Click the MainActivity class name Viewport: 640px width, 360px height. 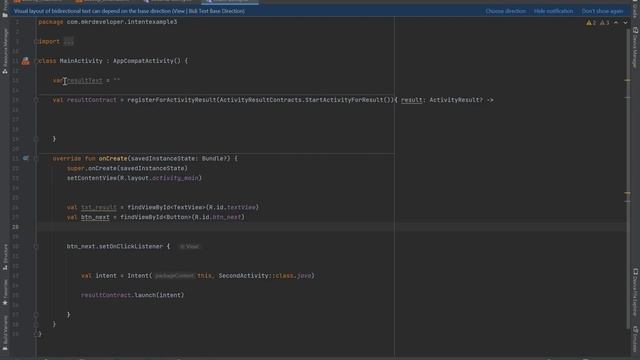tap(81, 61)
